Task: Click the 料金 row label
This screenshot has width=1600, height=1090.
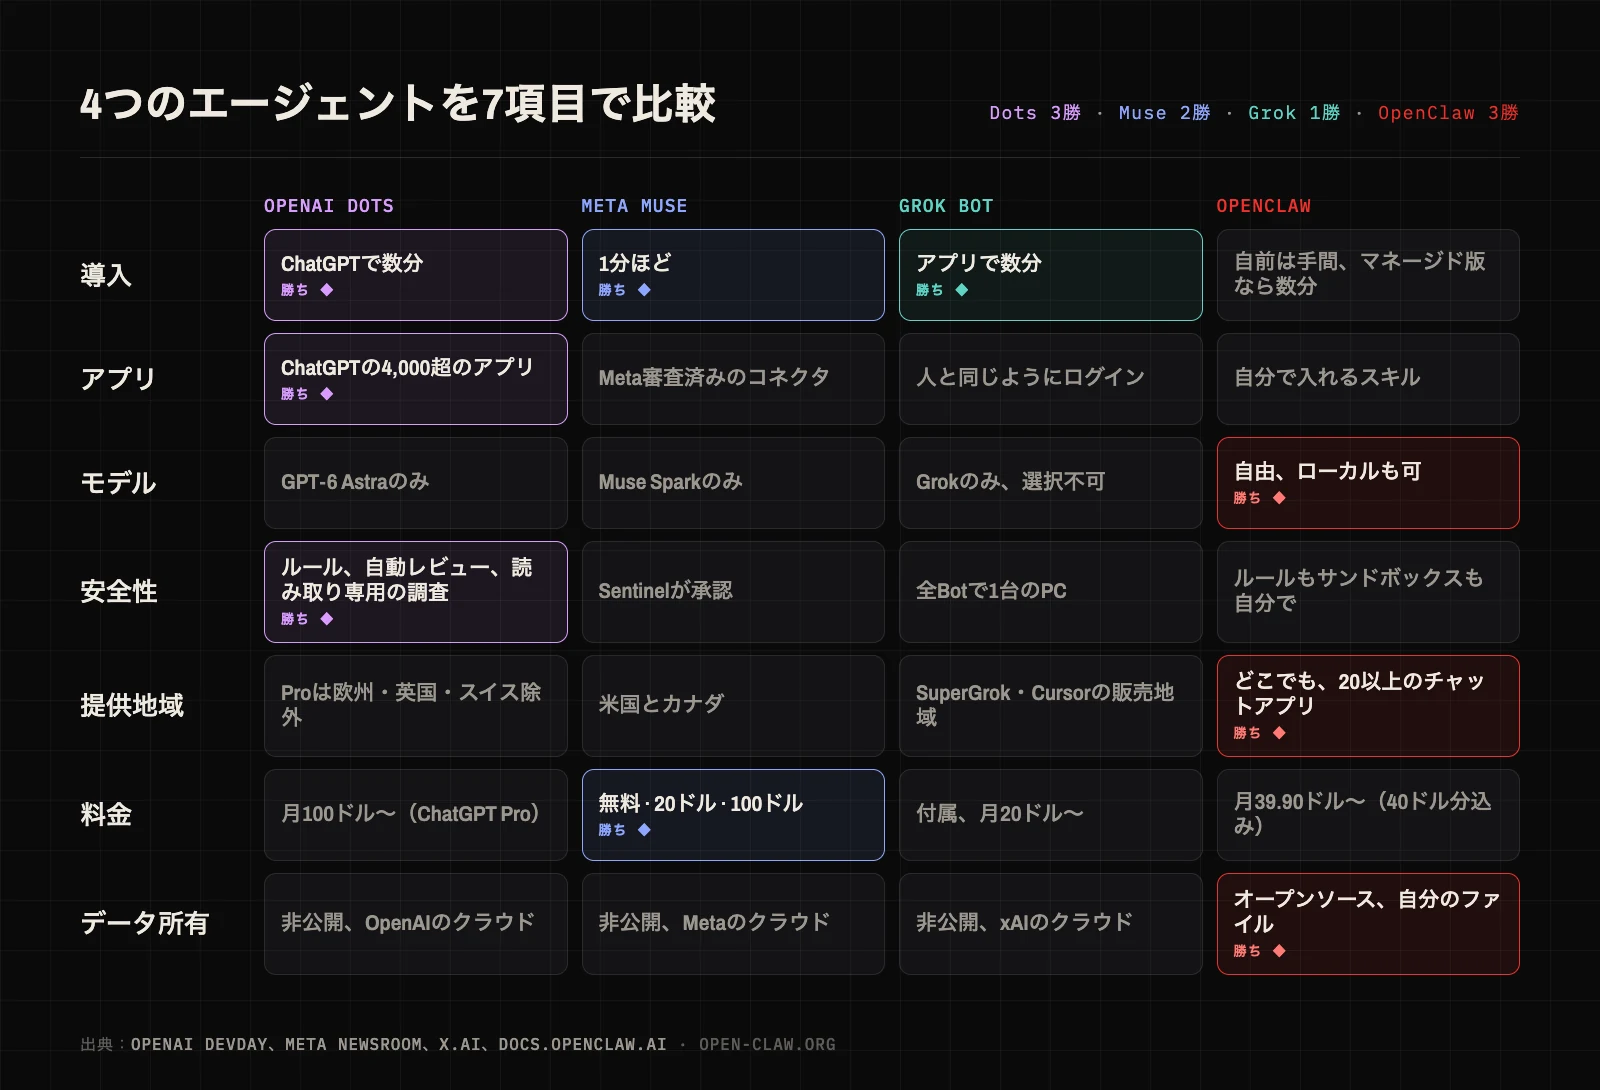Action: (106, 815)
